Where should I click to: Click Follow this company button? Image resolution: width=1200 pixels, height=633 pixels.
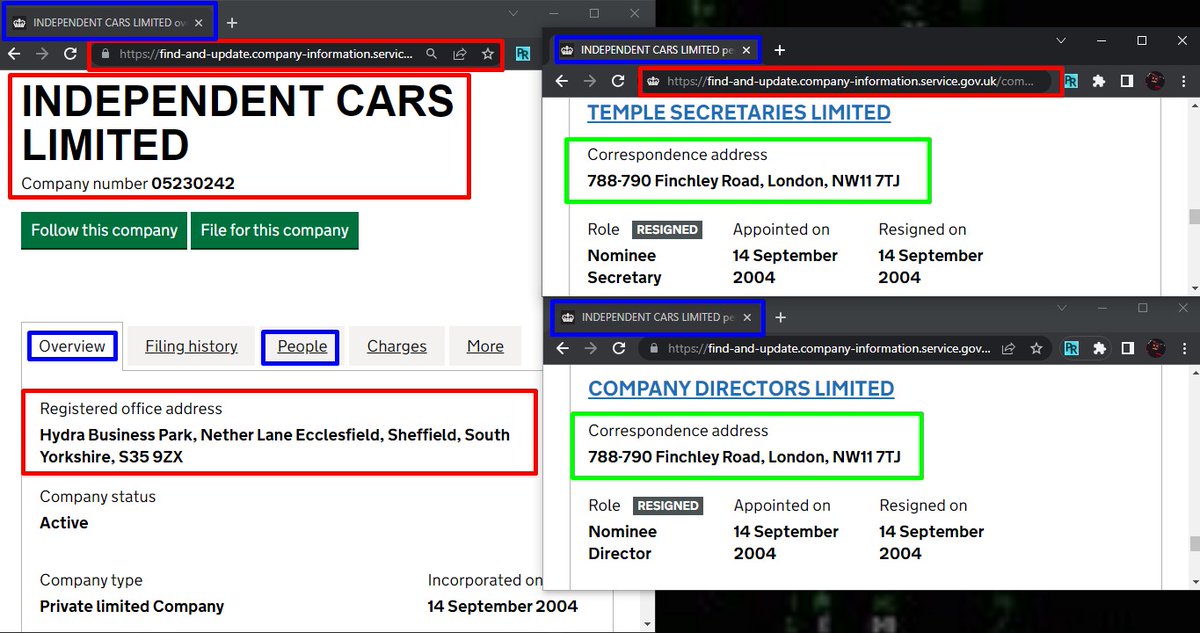[104, 230]
